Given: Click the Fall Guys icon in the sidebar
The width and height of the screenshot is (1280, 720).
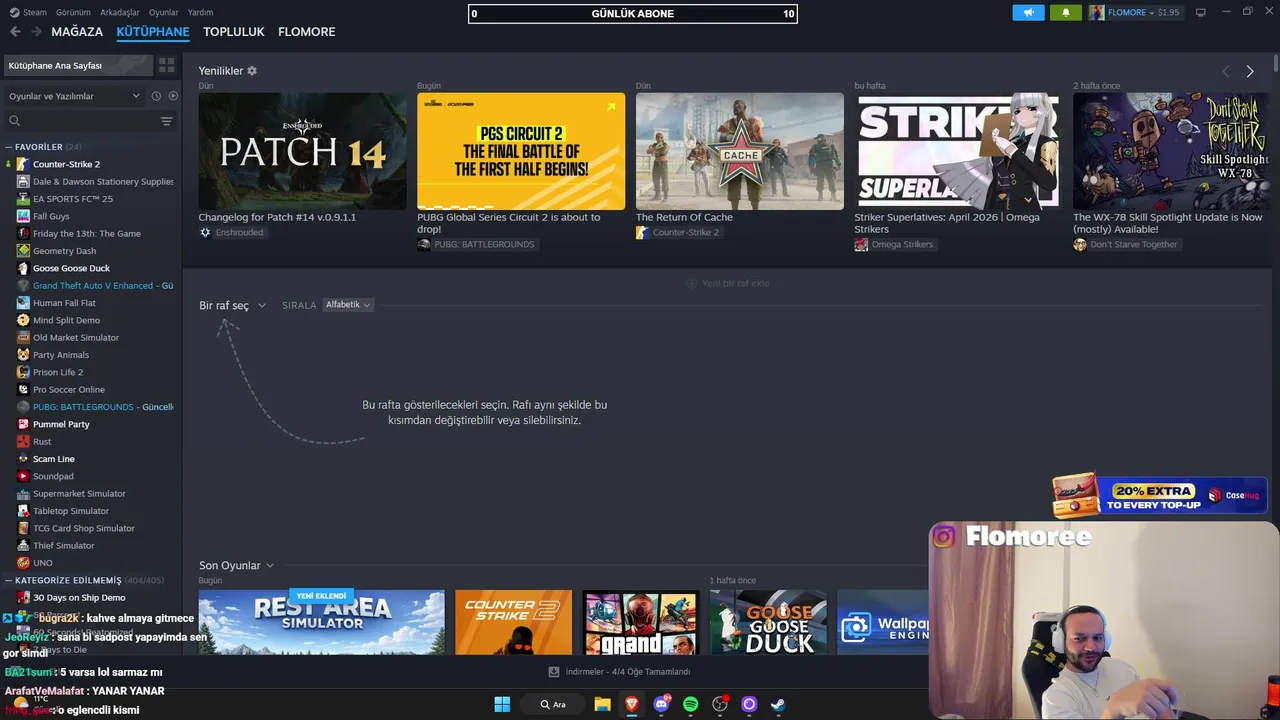Looking at the screenshot, I should click(x=23, y=216).
